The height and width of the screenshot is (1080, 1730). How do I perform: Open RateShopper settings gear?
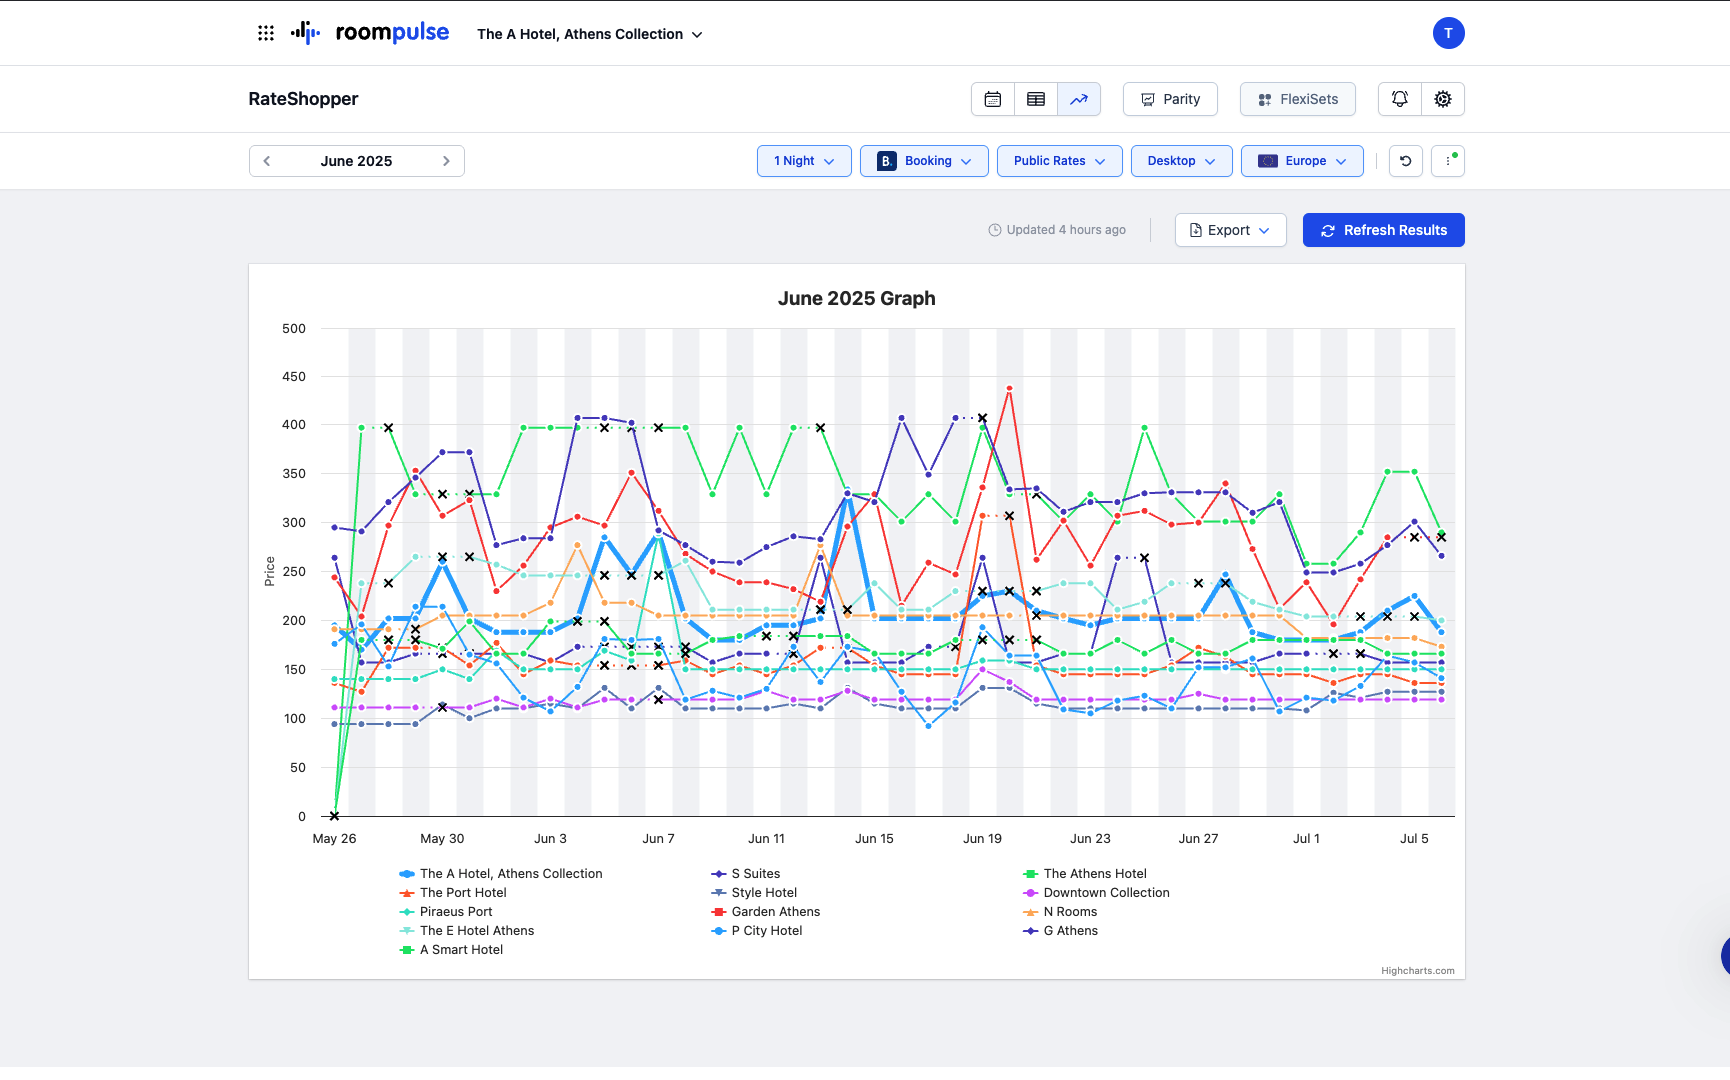coord(1442,99)
